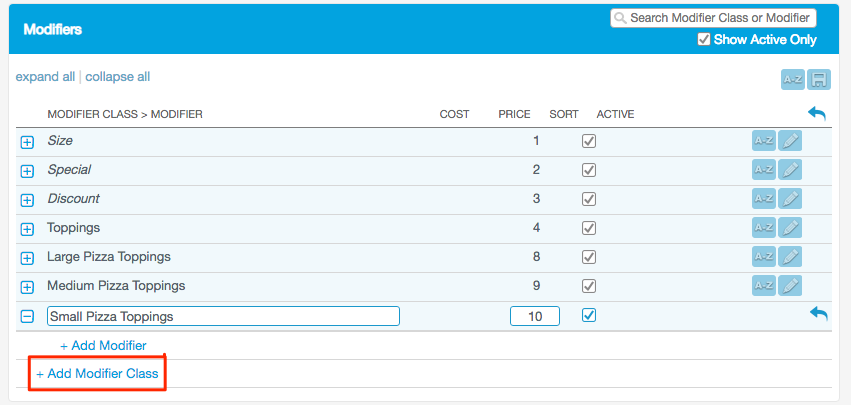
Task: Click + Add Modifier Class link
Action: click(x=97, y=374)
